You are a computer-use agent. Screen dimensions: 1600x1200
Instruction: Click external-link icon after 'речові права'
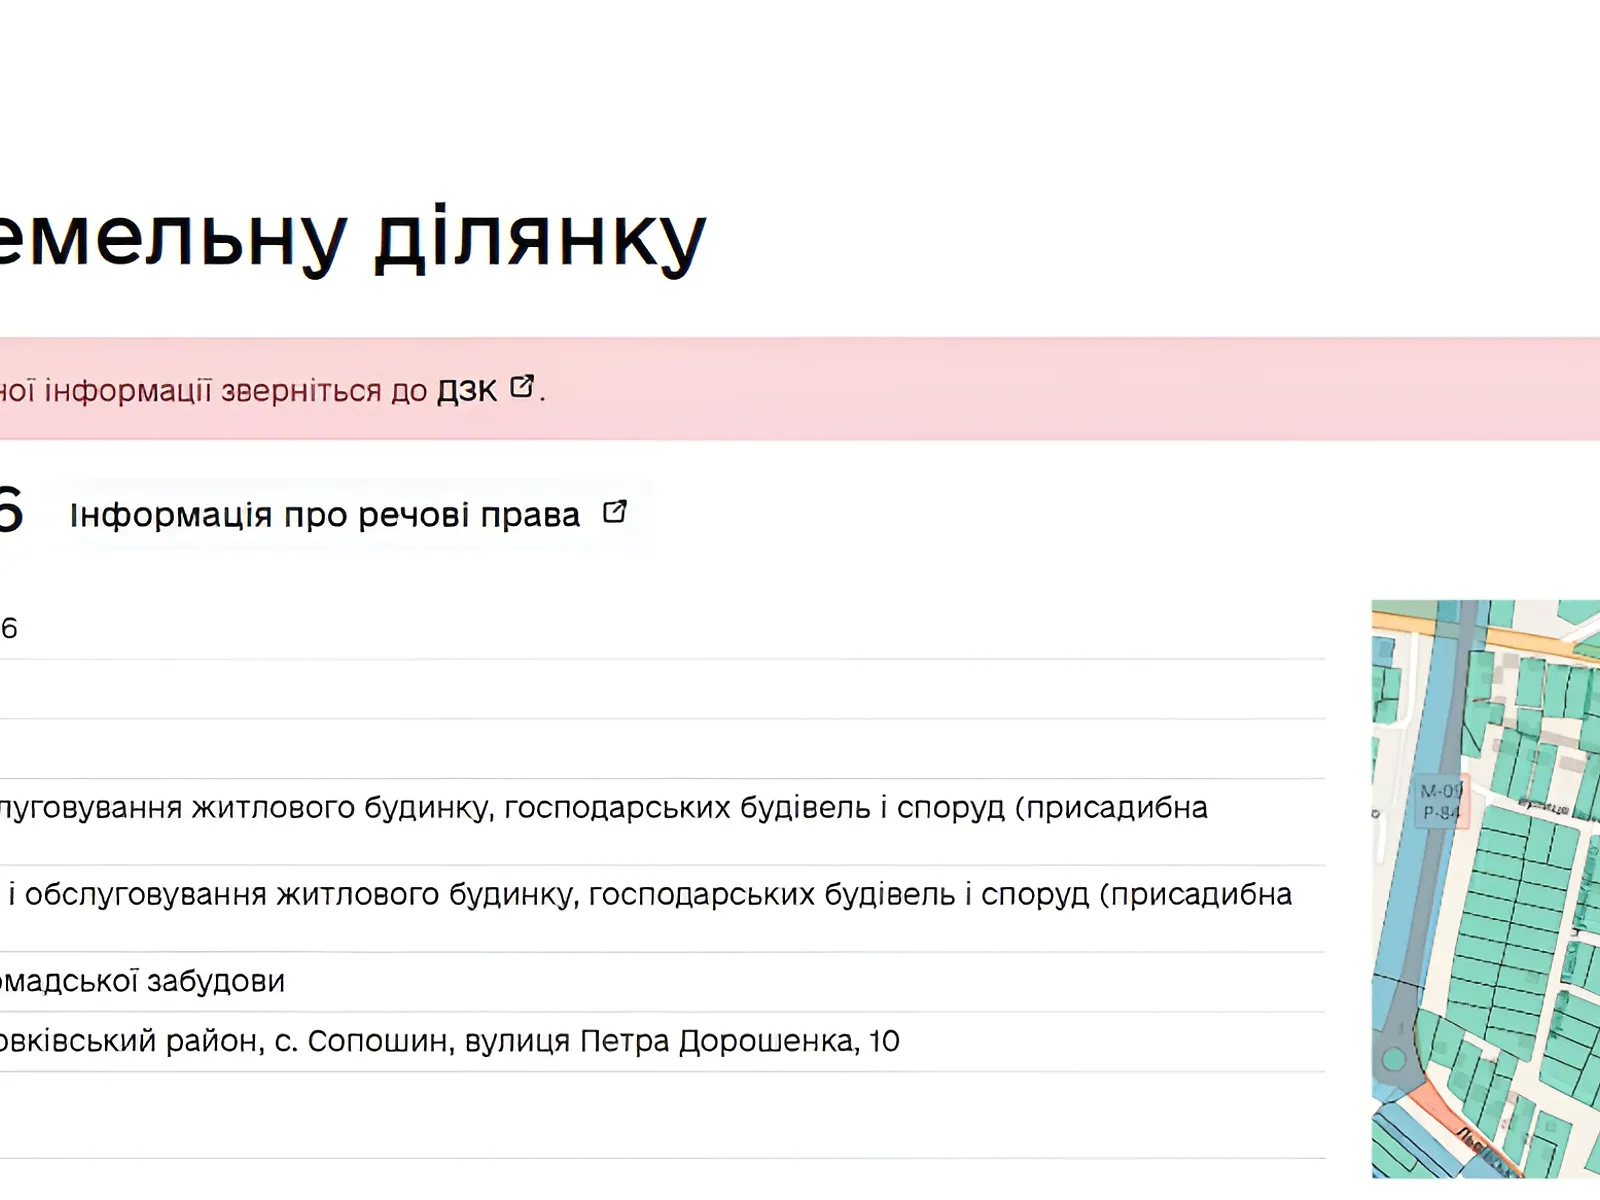(x=614, y=513)
